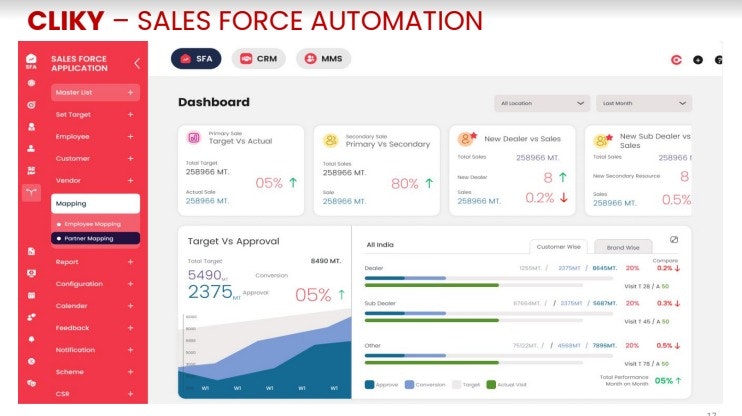Click the Primary Vs Secondary card icon
The height and width of the screenshot is (416, 742).
(x=330, y=140)
